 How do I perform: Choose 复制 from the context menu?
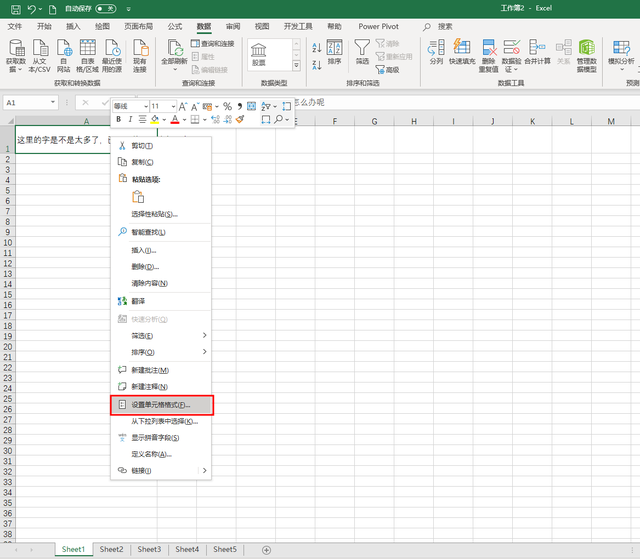click(161, 162)
